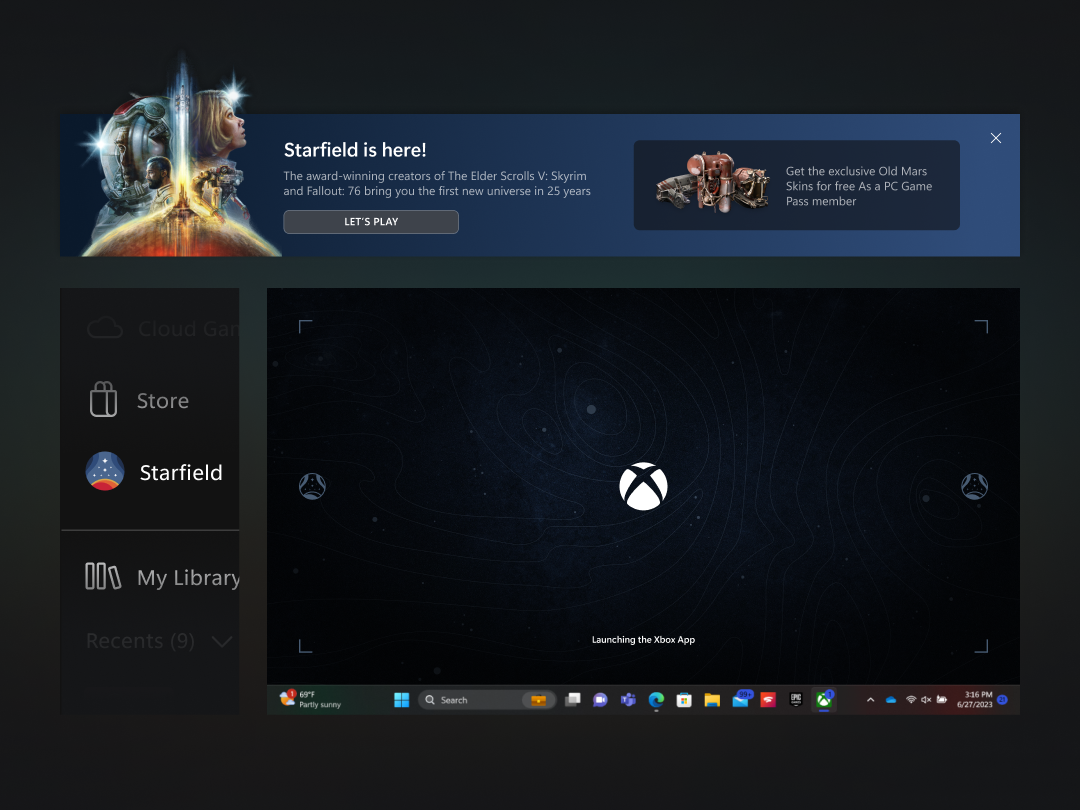Click the Launching the Xbox App text
Viewport: 1080px width, 810px height.
tap(643, 640)
